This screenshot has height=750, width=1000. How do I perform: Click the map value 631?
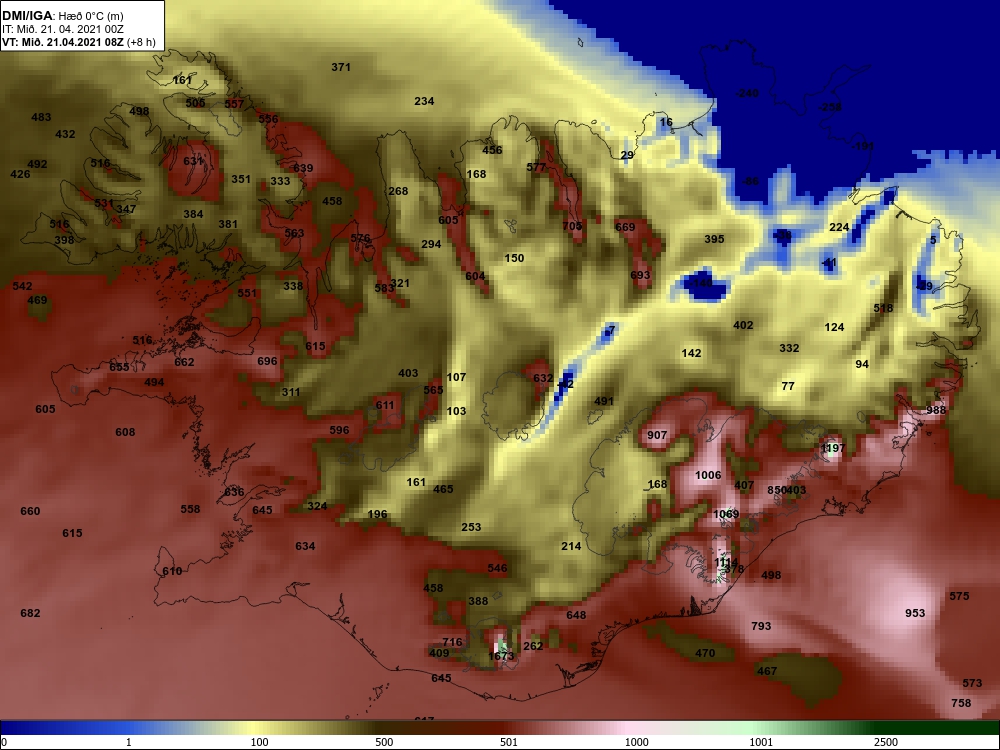tap(193, 161)
